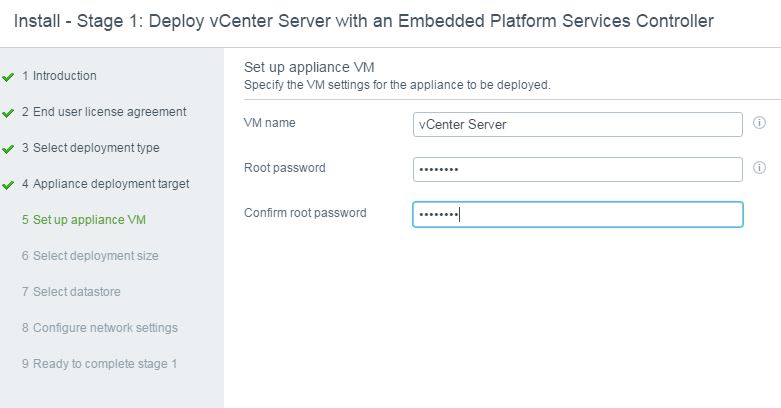This screenshot has width=781, height=408.
Task: Open step 7 Select datastore
Action: 71,291
